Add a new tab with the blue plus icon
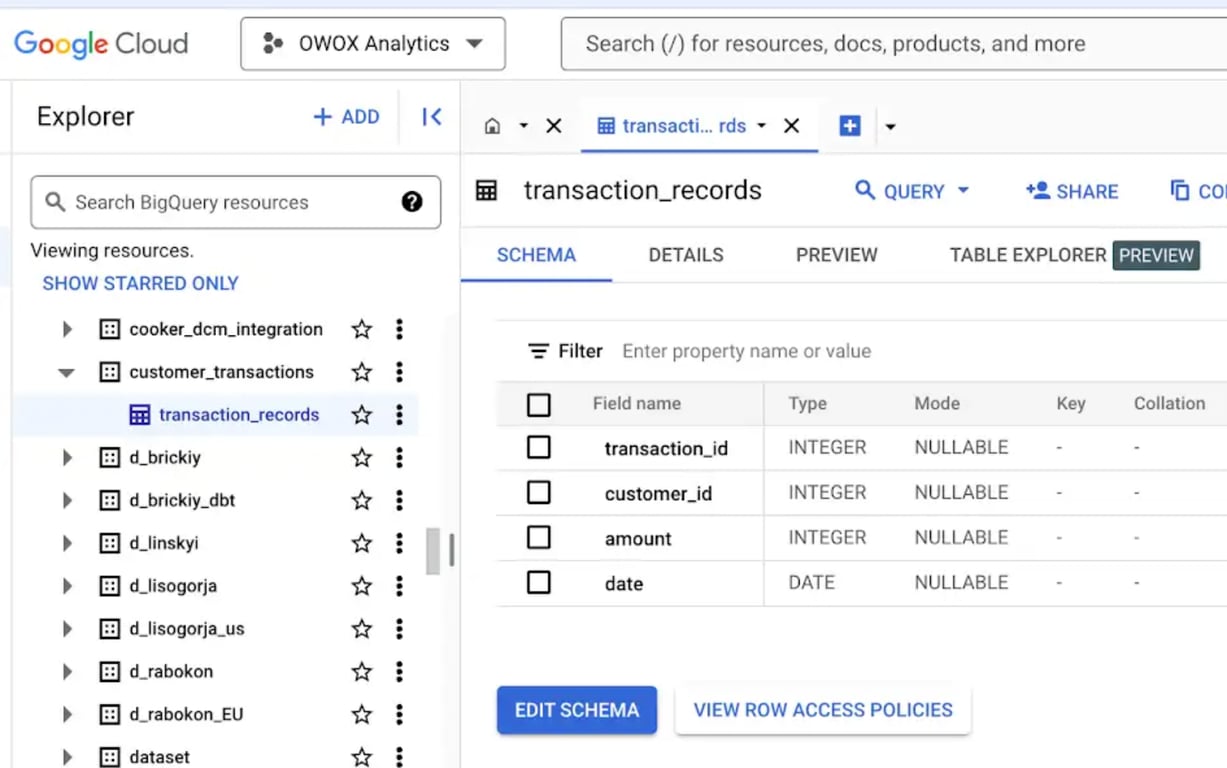1227x768 pixels. 850,126
